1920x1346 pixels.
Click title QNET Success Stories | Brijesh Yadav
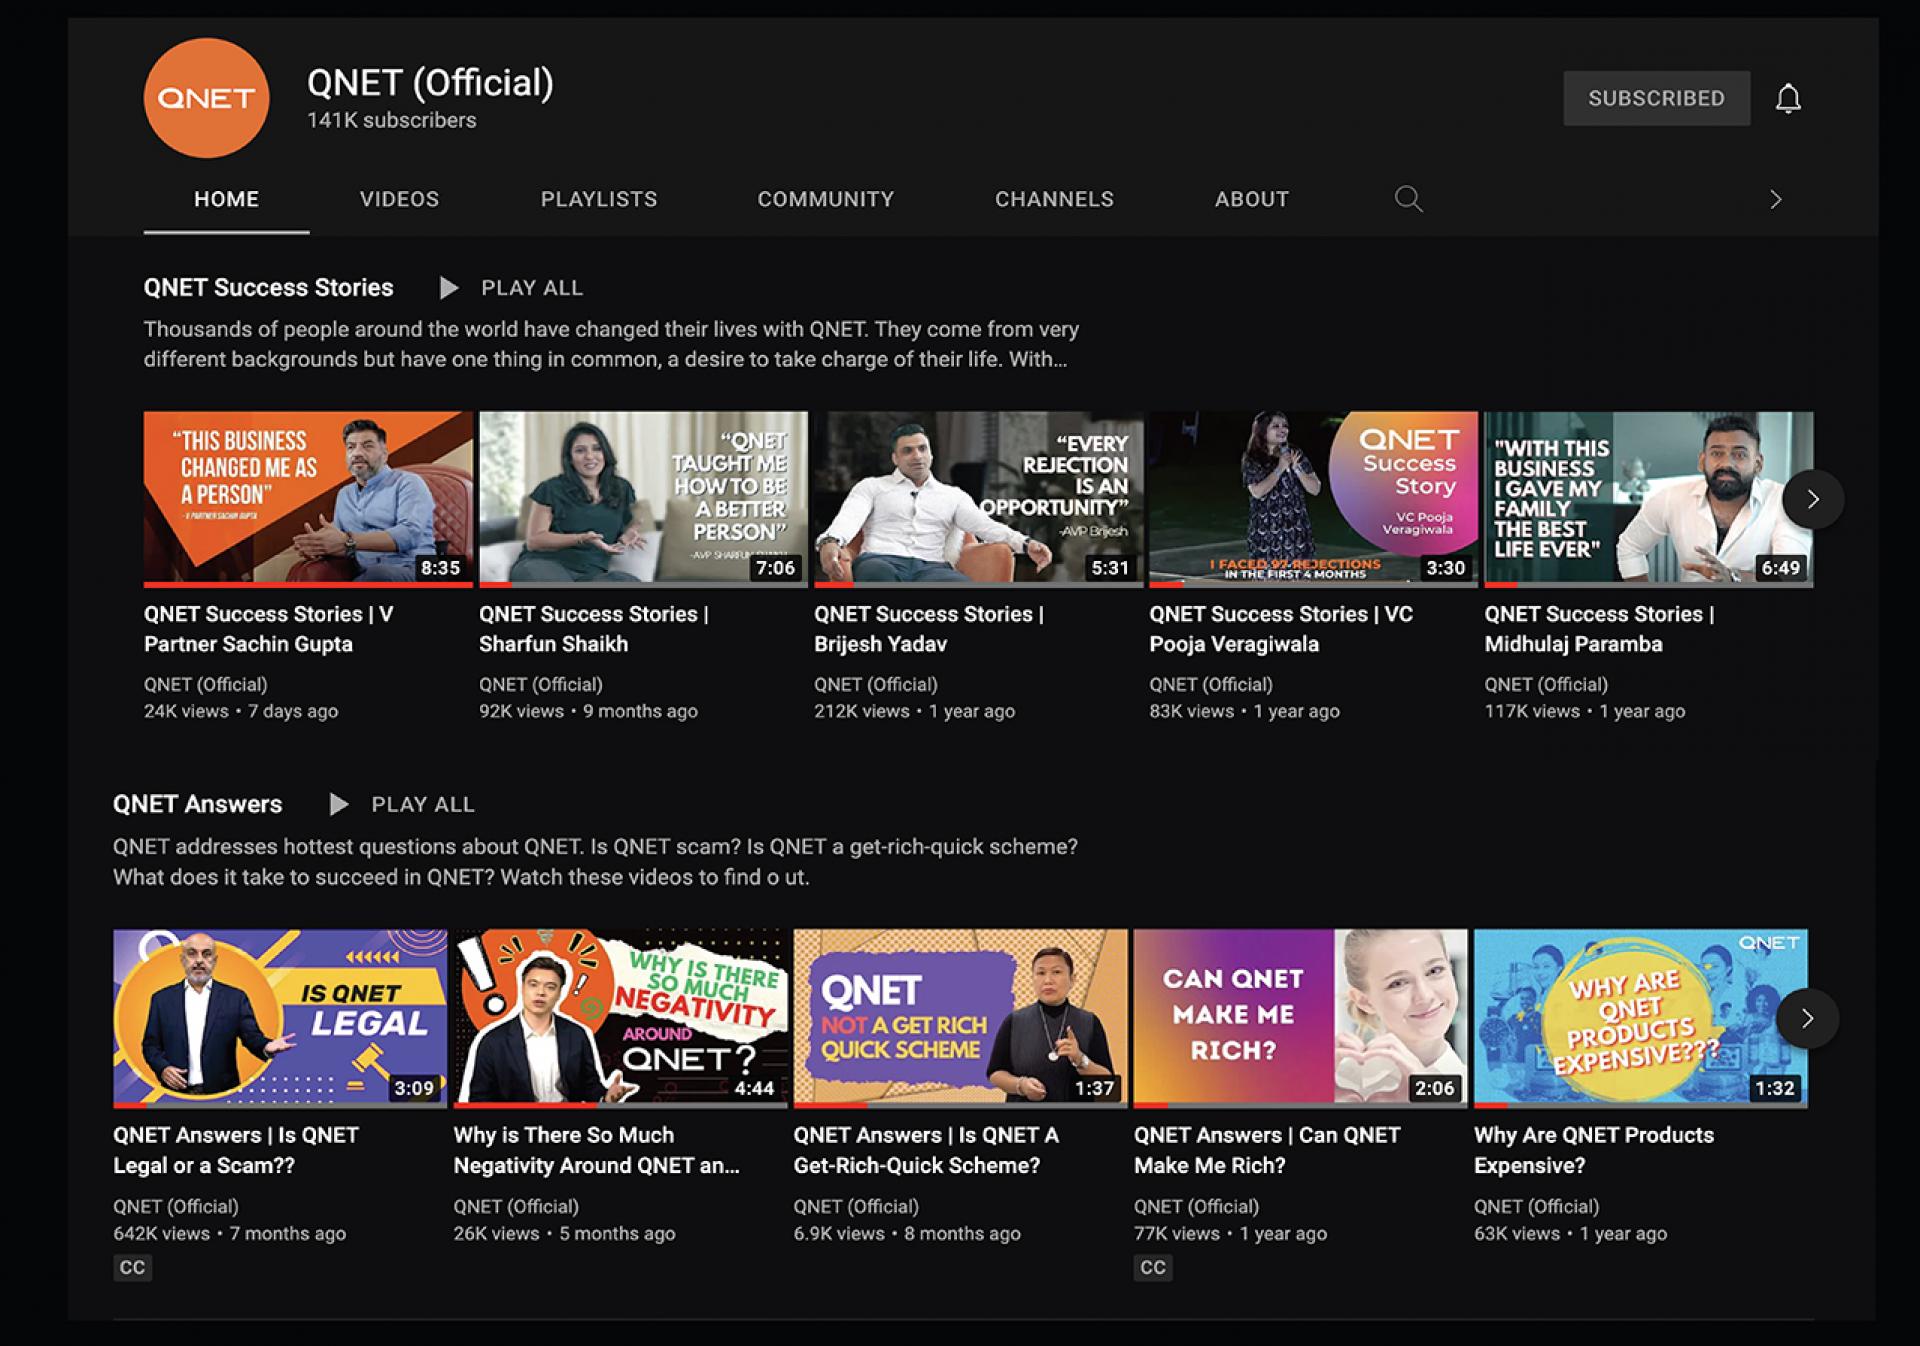[x=929, y=629]
